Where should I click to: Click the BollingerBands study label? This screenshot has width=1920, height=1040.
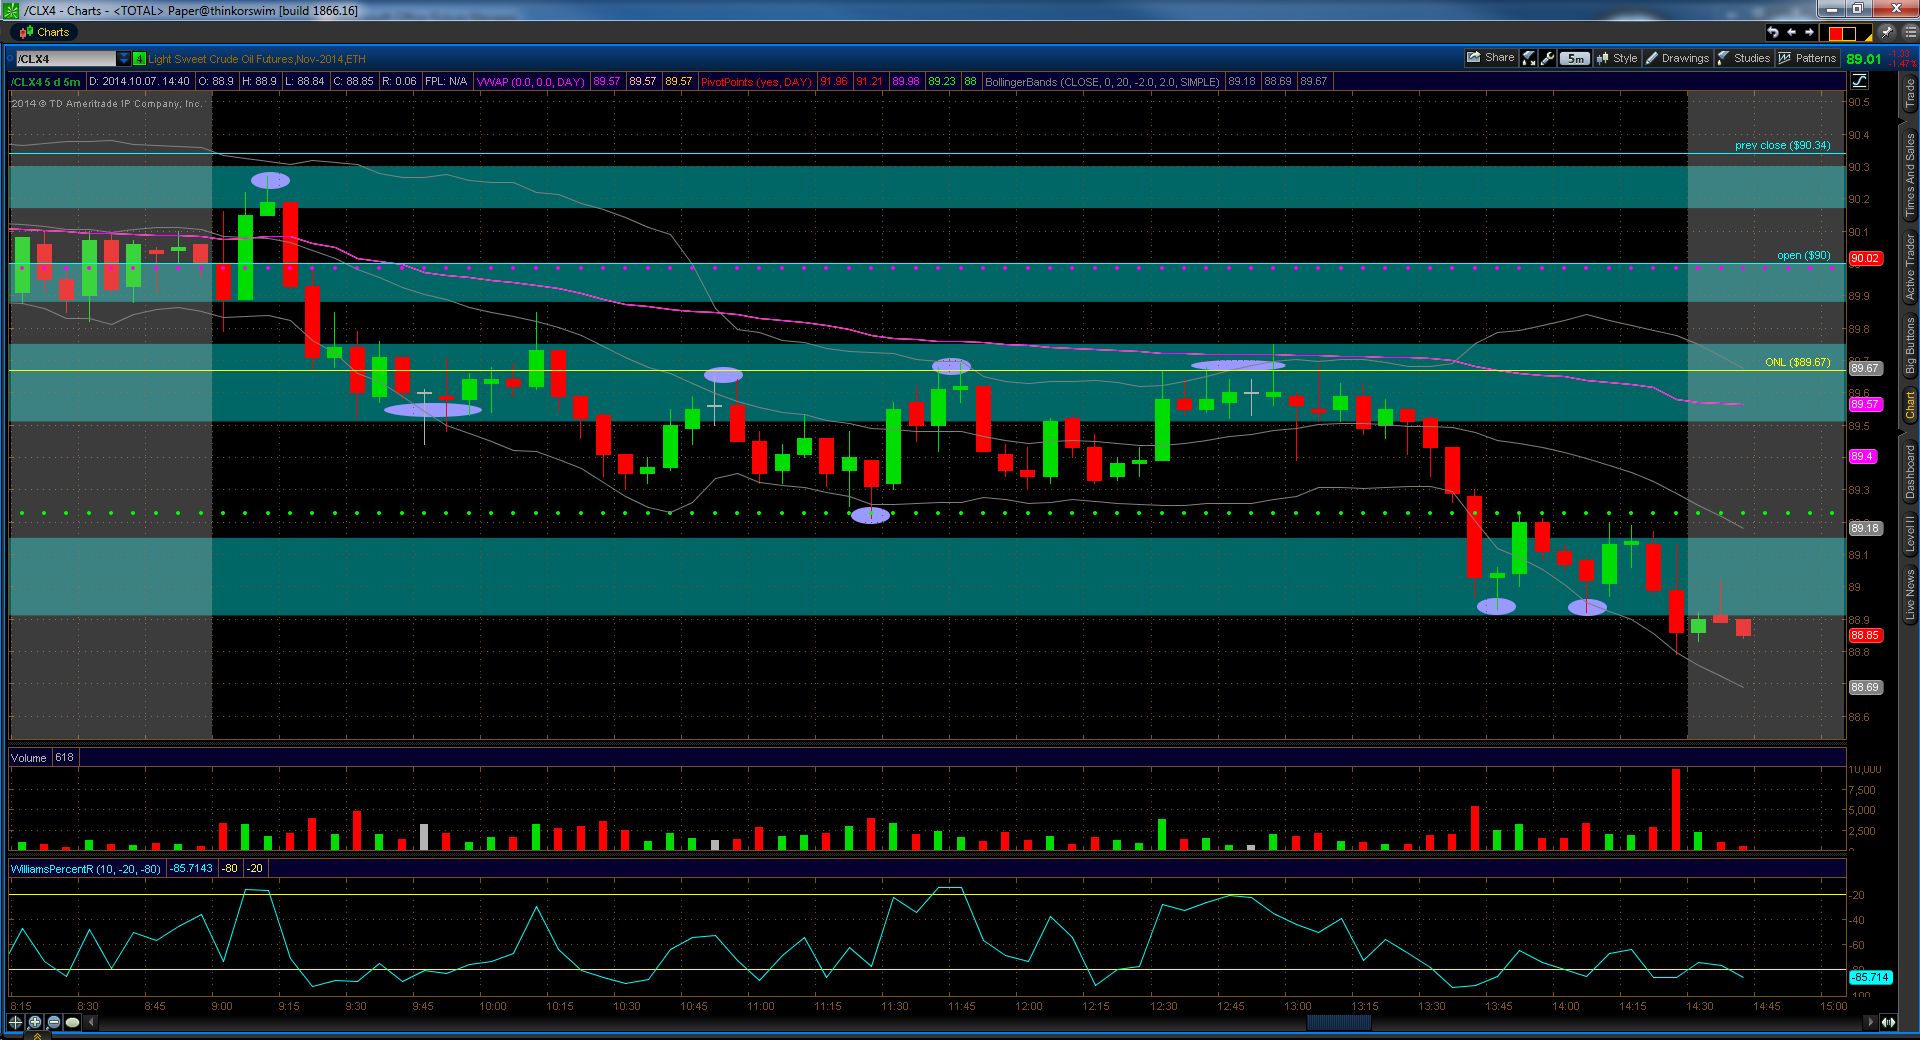tap(1102, 82)
